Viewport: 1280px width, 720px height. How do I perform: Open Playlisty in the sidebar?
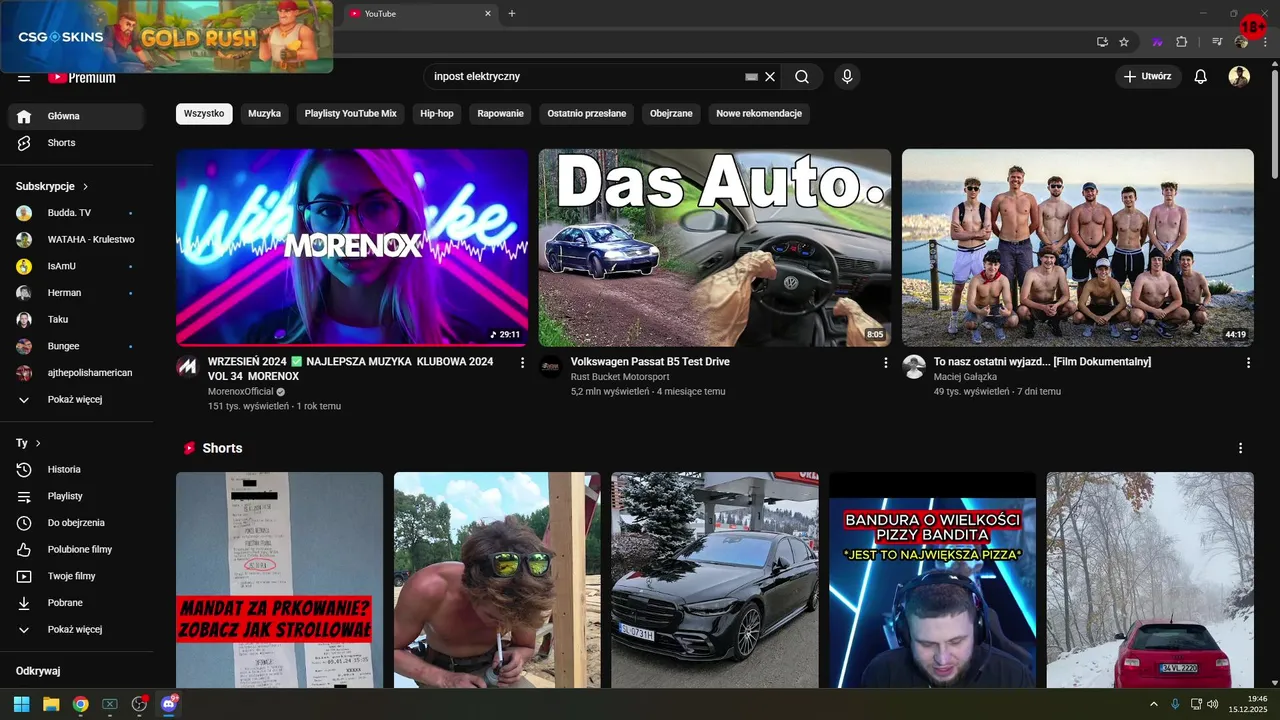pos(76,496)
